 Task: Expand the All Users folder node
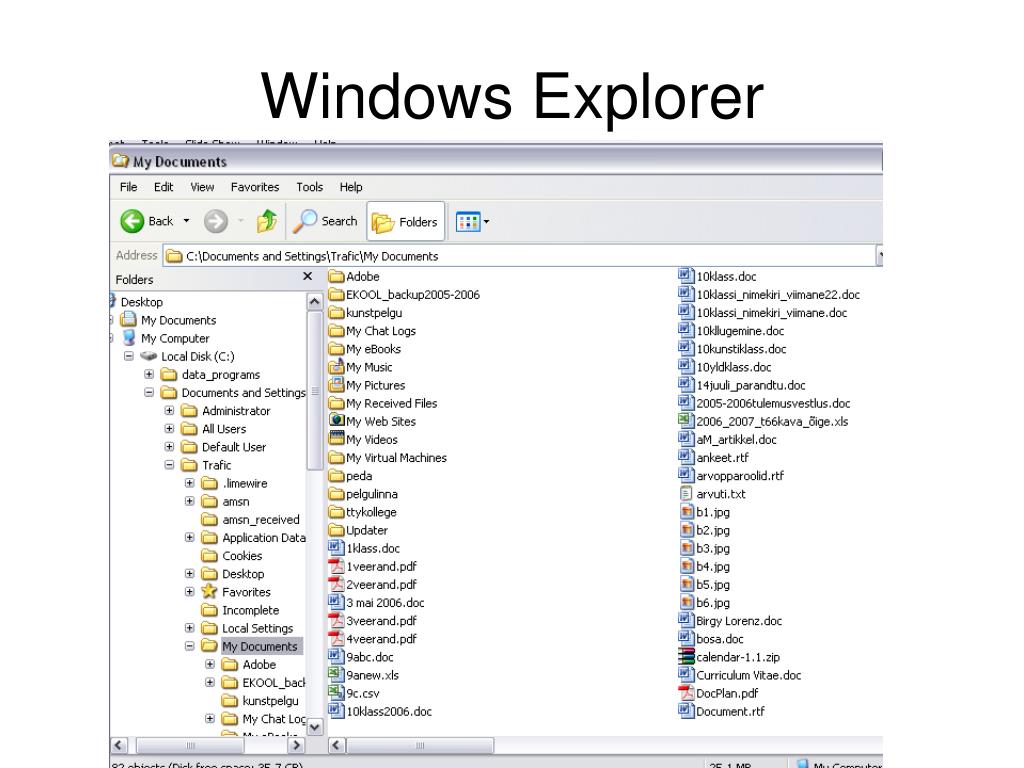(x=169, y=429)
